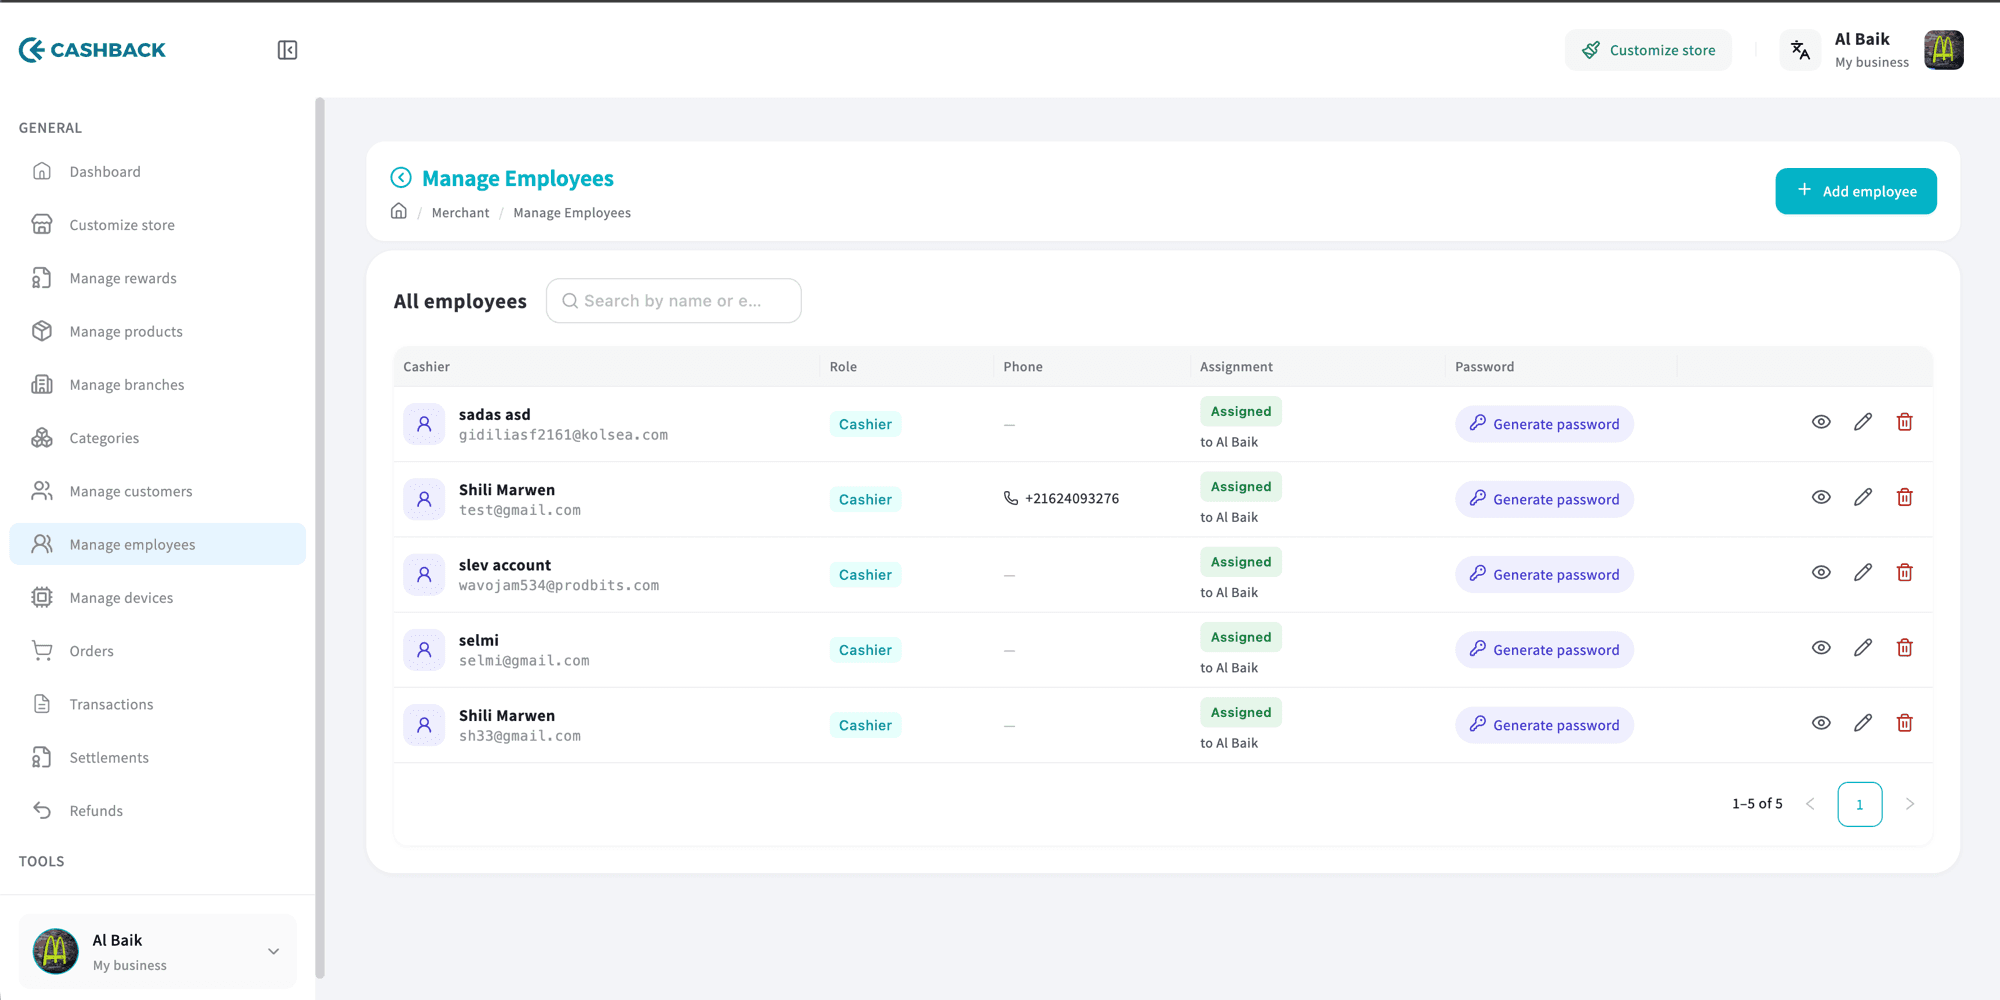Click Merchant in the breadcrumb
The image size is (2000, 1000).
click(x=460, y=213)
